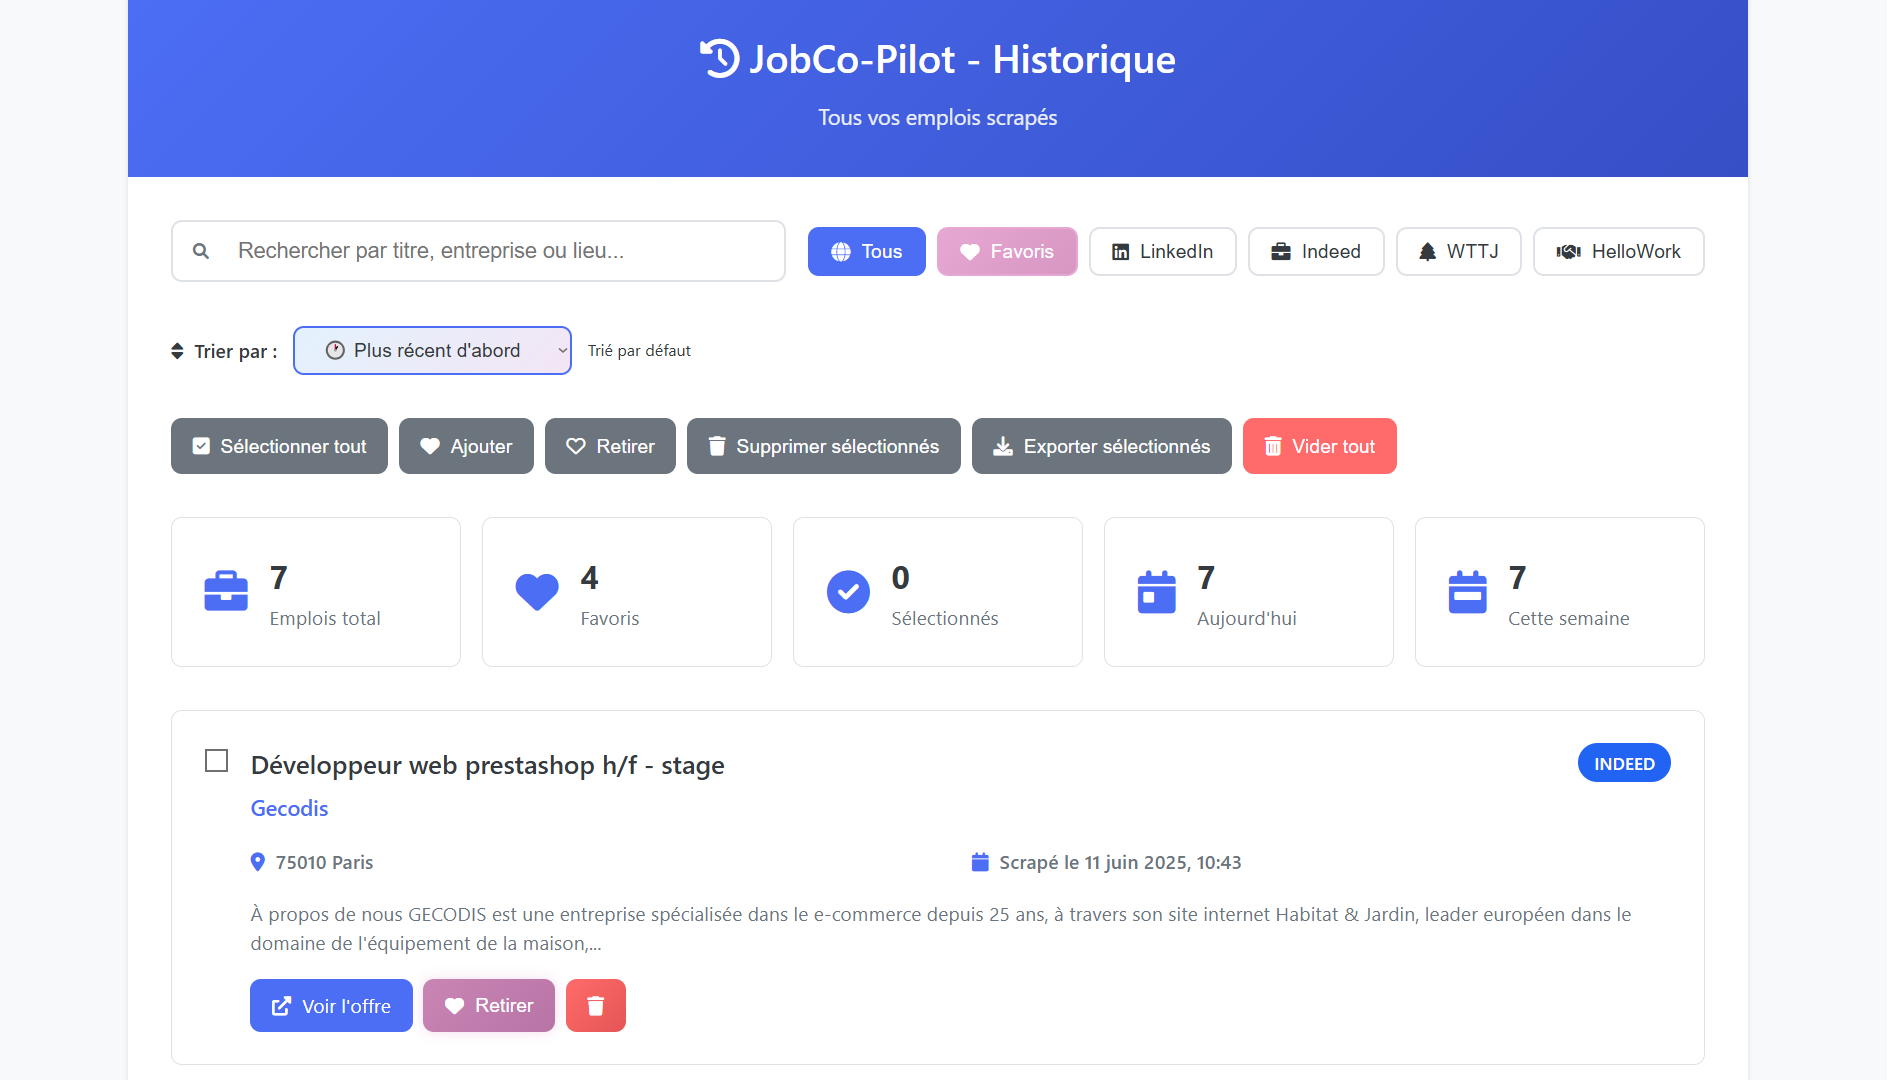Click the Emplois total label

[x=325, y=618]
